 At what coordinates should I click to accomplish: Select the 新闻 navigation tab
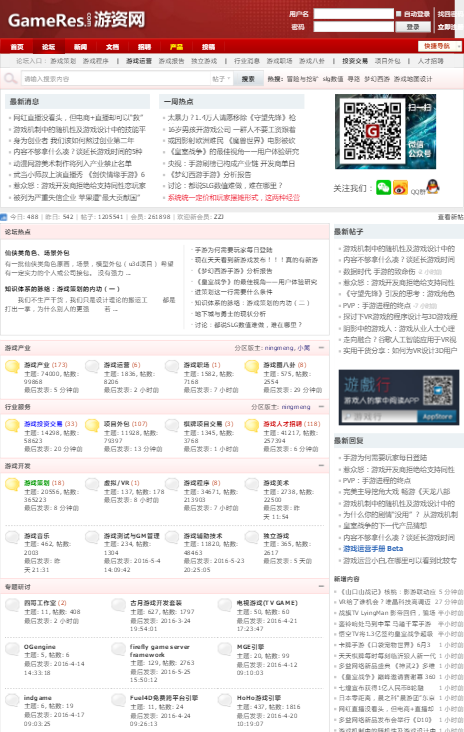80,47
